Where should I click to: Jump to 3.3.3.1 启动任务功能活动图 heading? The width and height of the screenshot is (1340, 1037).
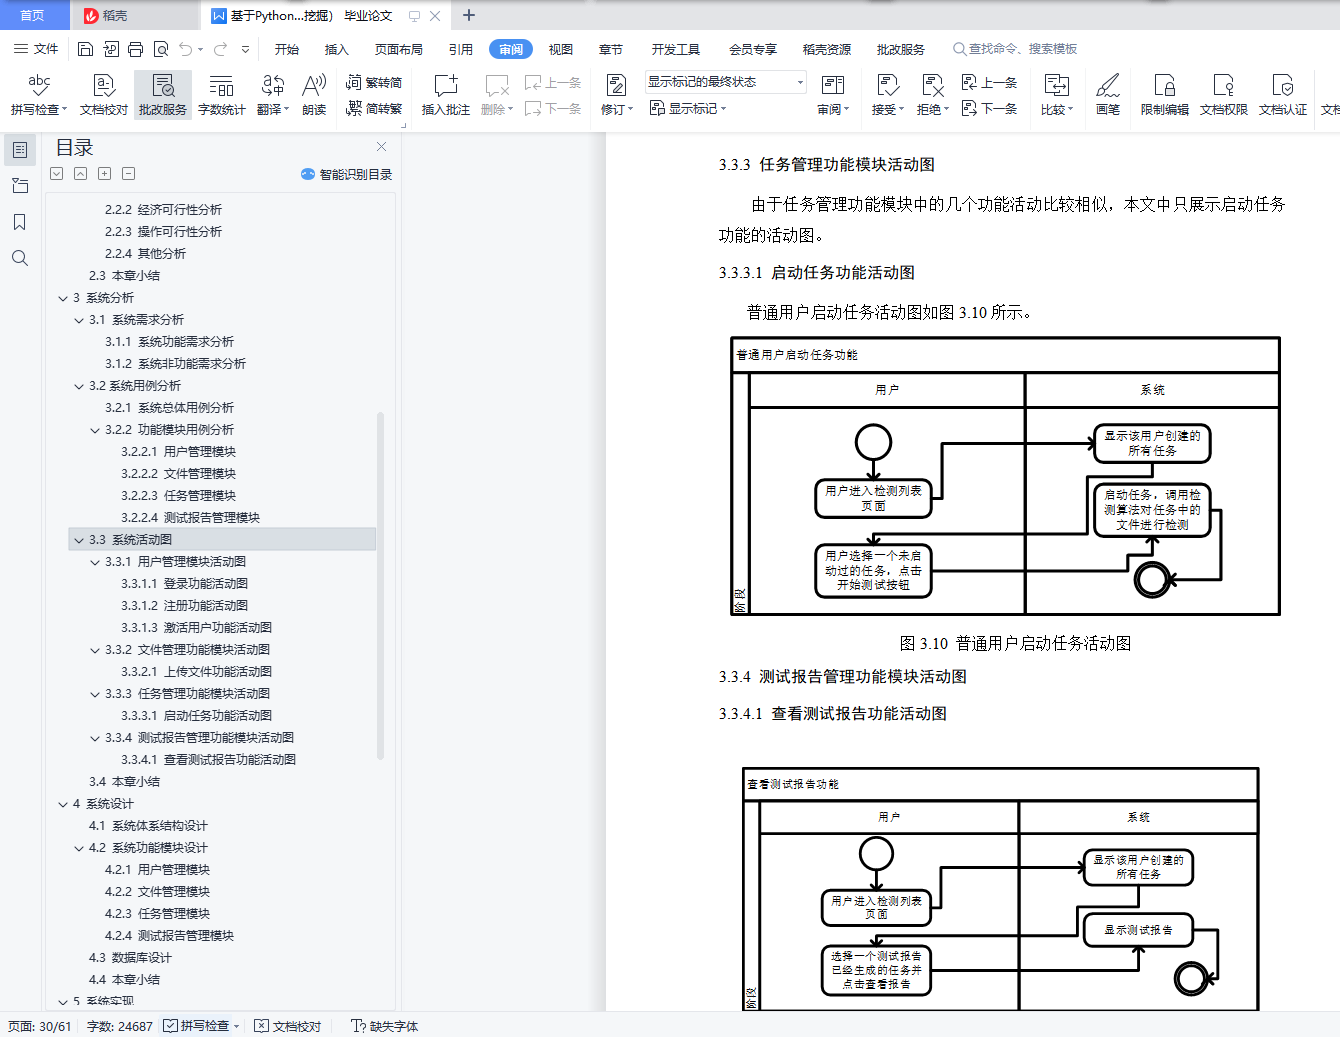(x=196, y=716)
